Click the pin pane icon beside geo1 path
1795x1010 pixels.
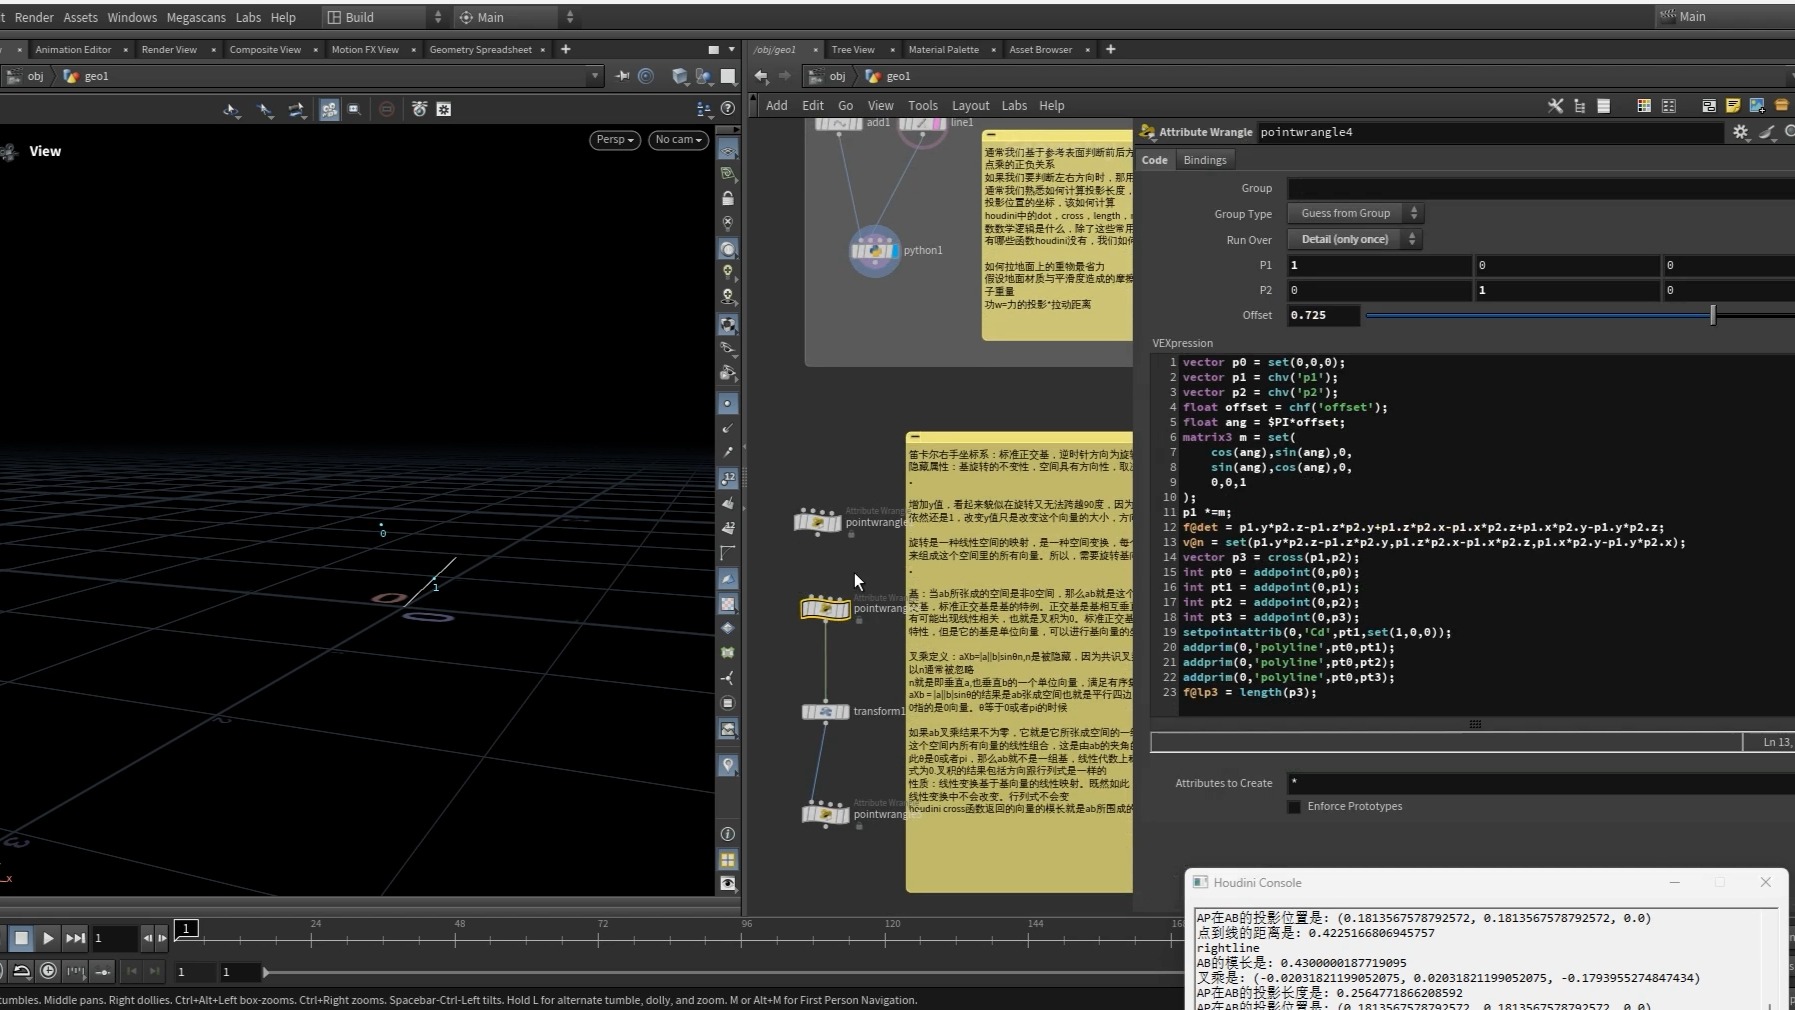click(622, 76)
